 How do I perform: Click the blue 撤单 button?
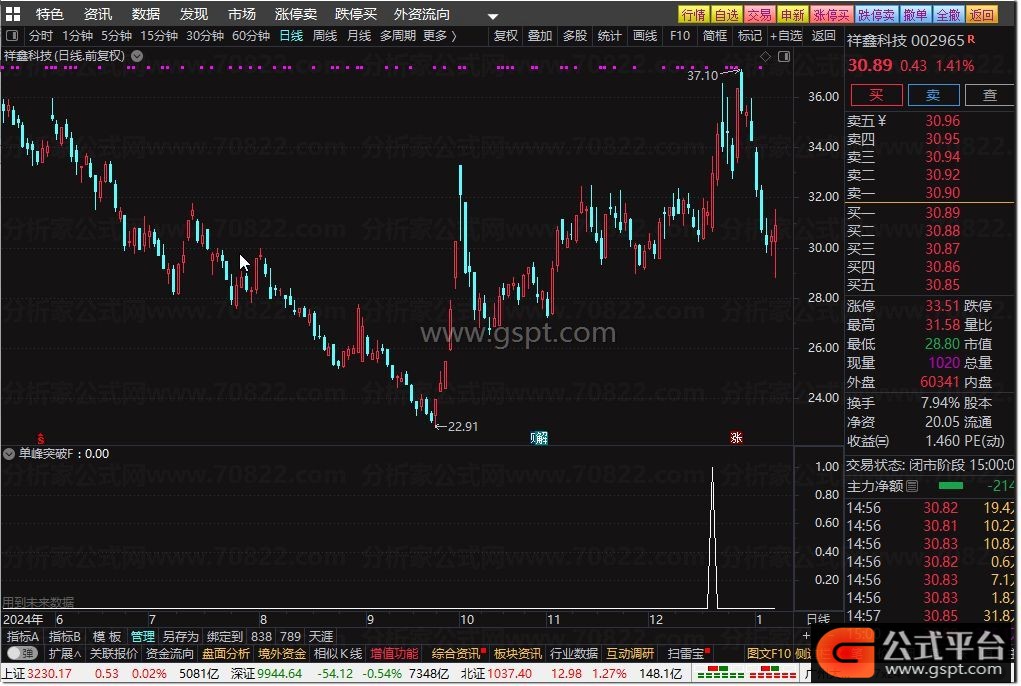[915, 14]
